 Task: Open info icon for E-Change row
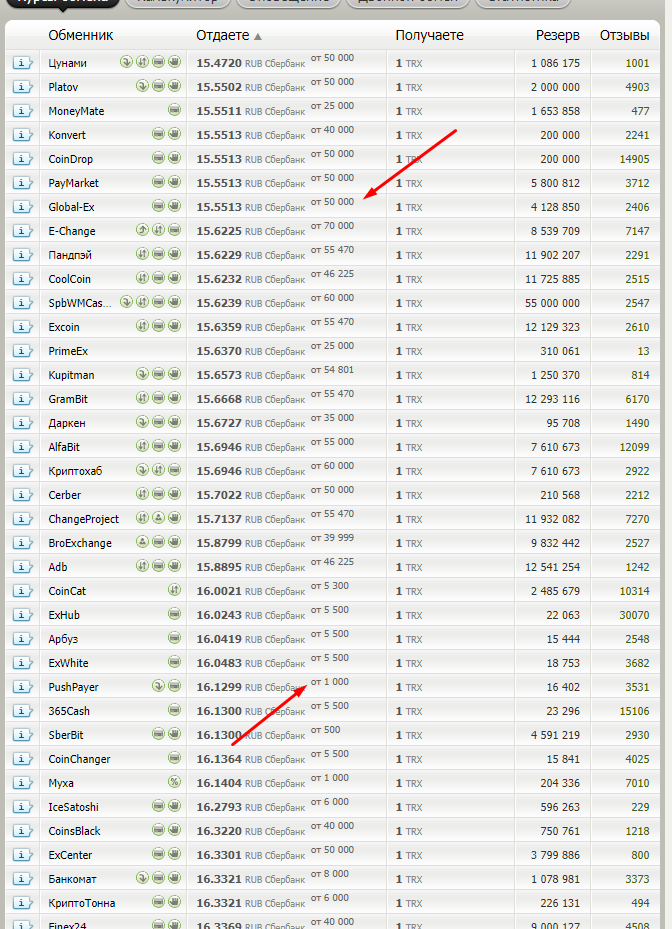23,230
